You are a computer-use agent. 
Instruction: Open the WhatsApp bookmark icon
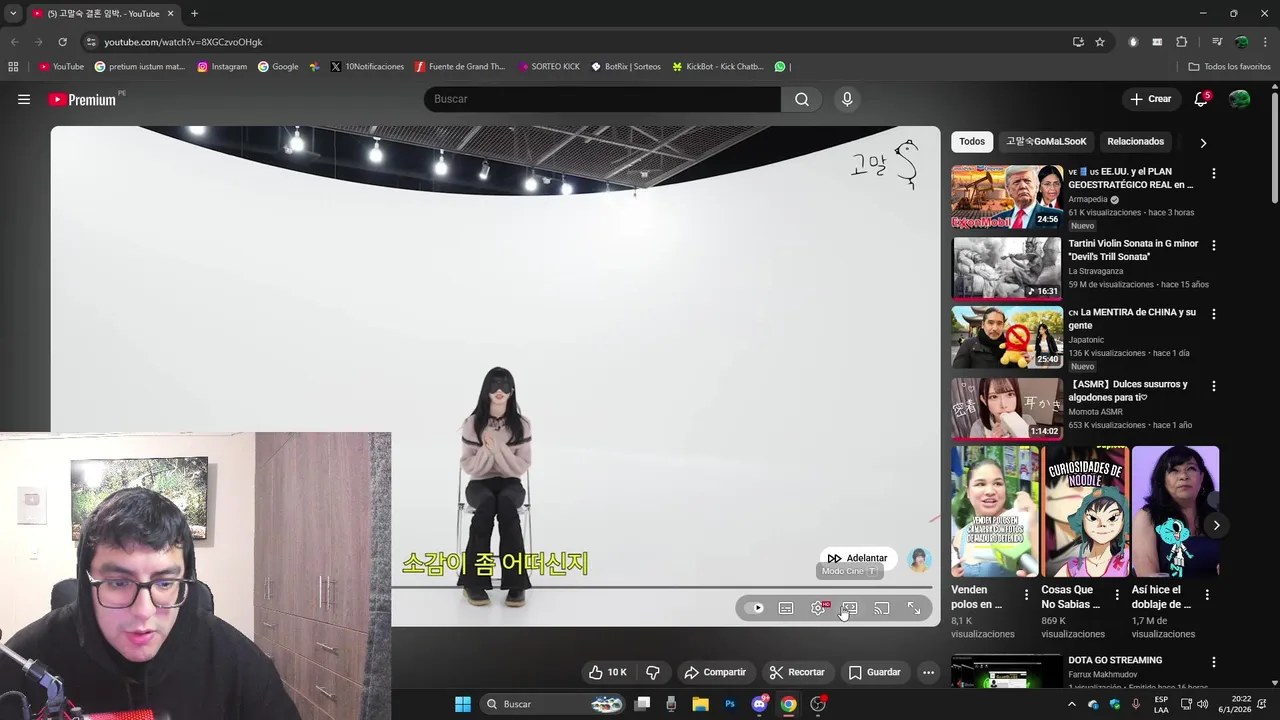pos(780,66)
